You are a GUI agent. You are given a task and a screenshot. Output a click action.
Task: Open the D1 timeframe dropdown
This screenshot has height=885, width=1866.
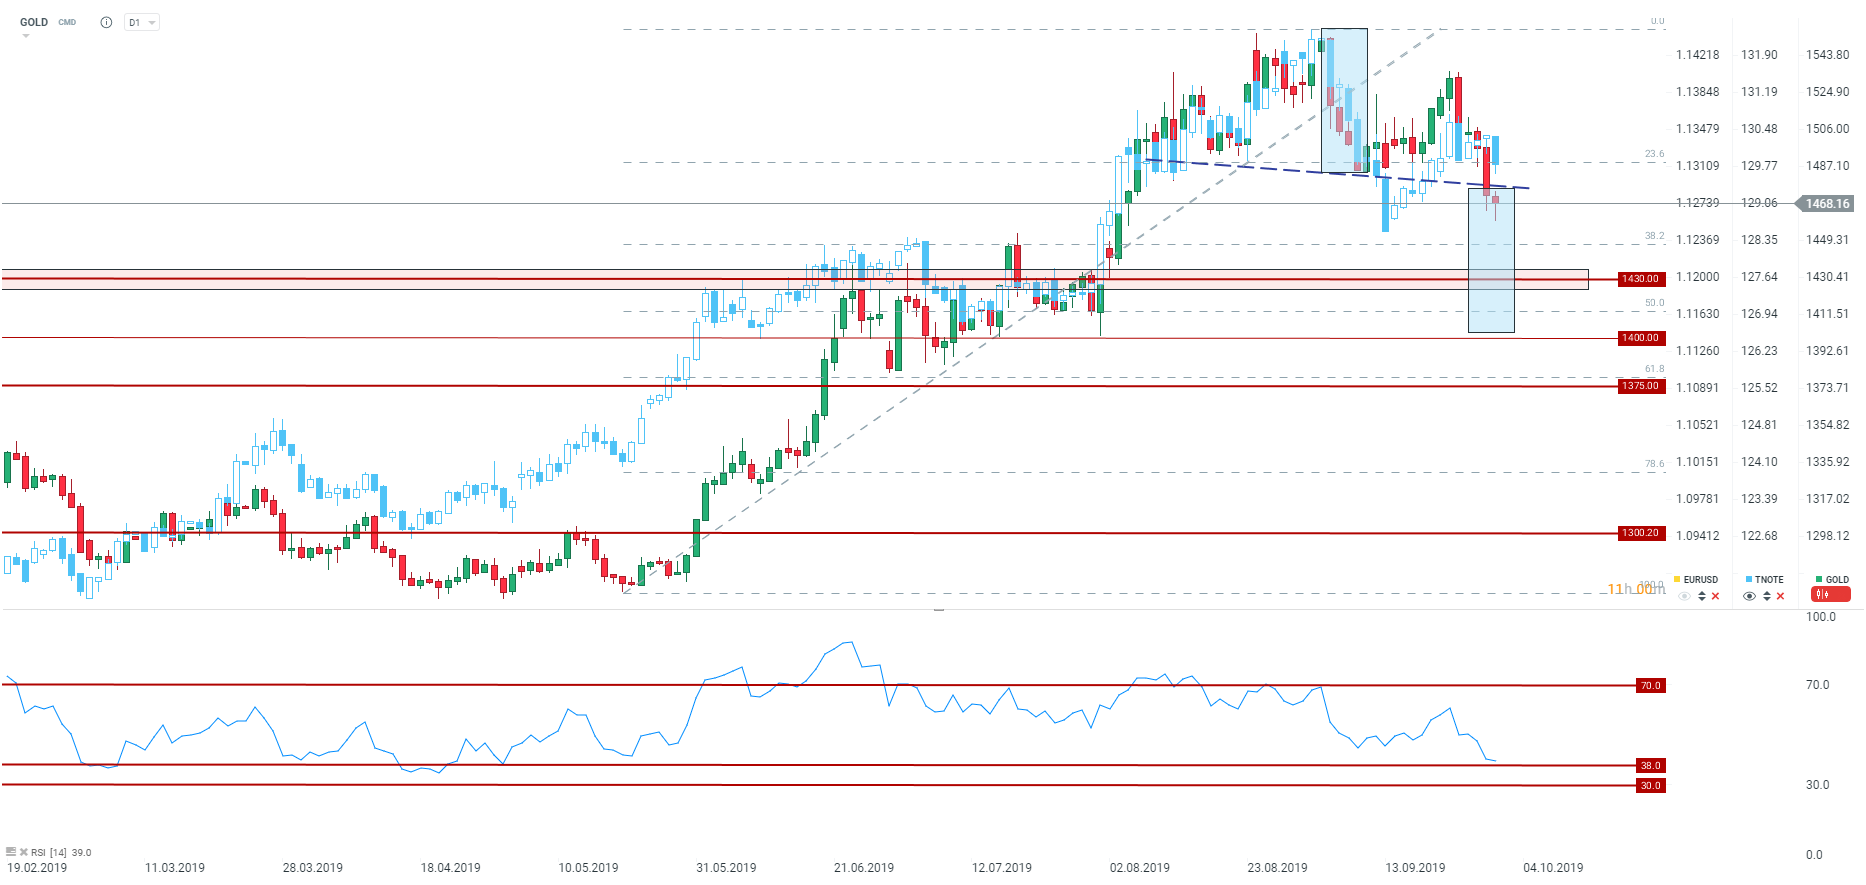tap(142, 22)
